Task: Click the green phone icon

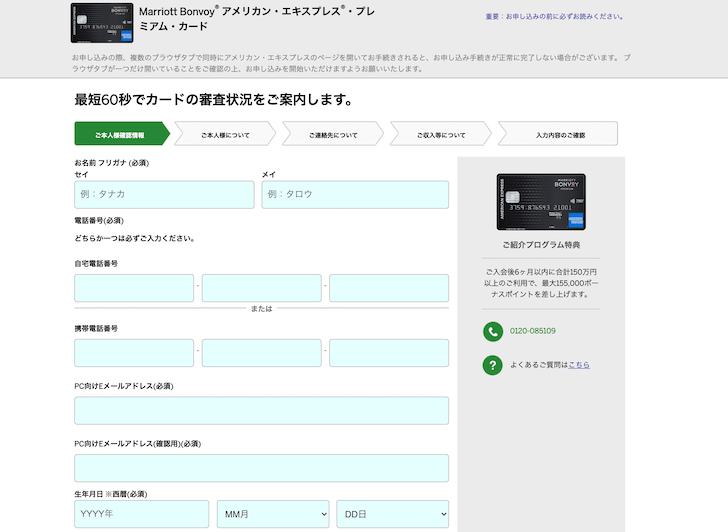Action: pyautogui.click(x=493, y=331)
